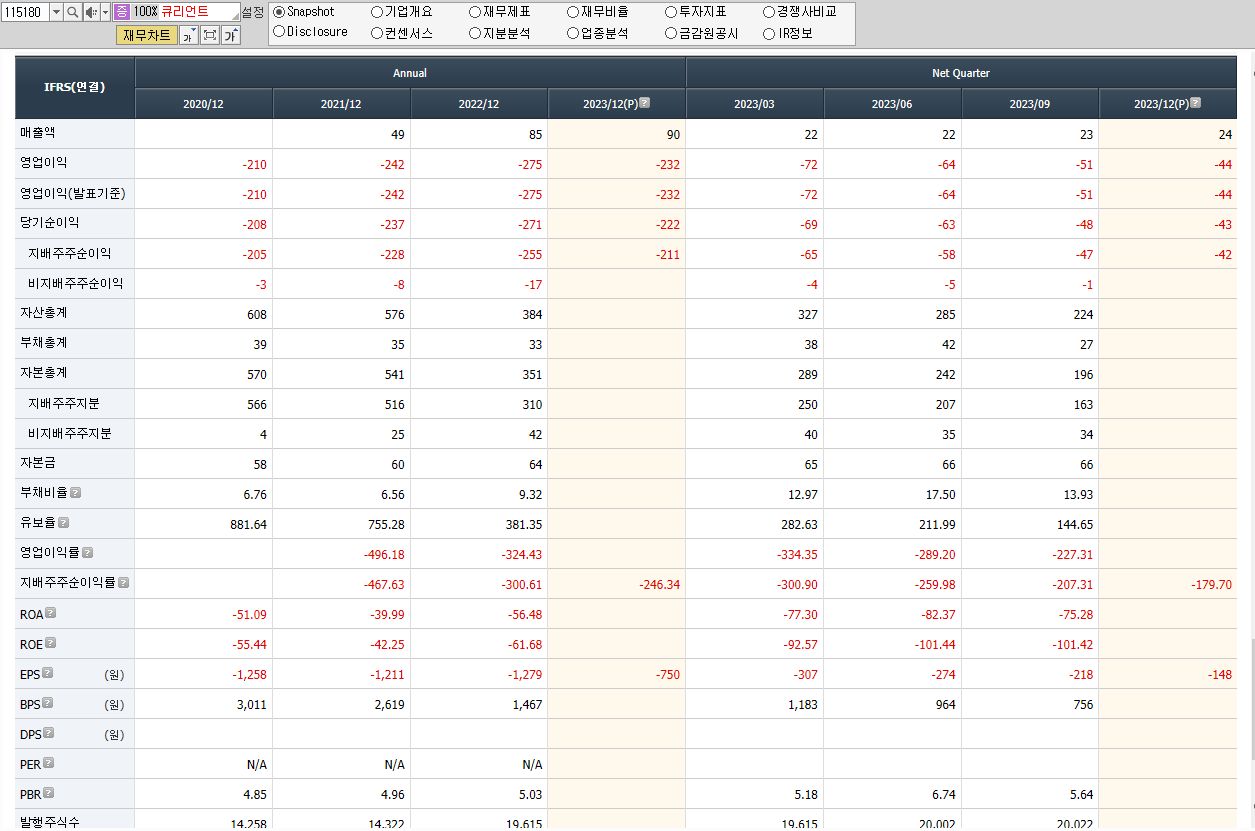Select the 금감원공시 radio button
Screen dimensions: 1255x831
tap(670, 33)
